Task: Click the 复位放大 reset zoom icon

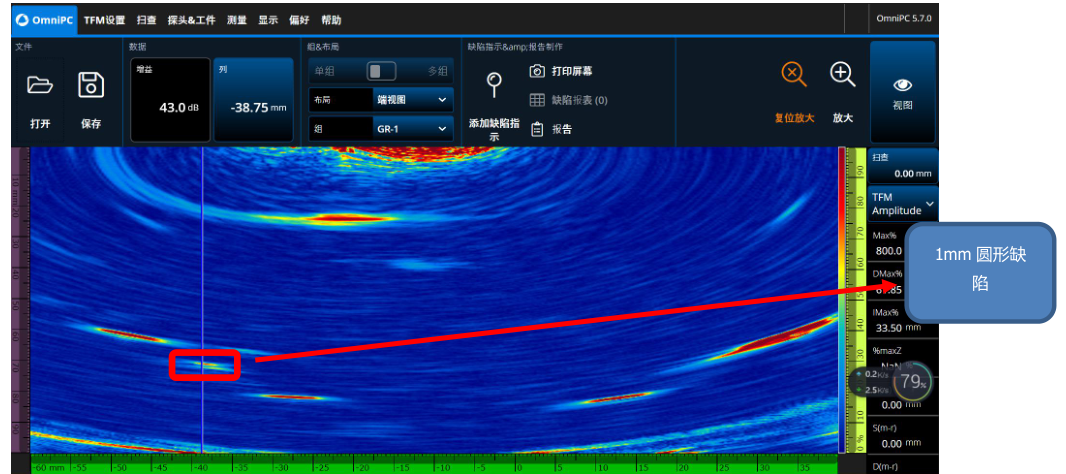Action: pyautogui.click(x=793, y=74)
